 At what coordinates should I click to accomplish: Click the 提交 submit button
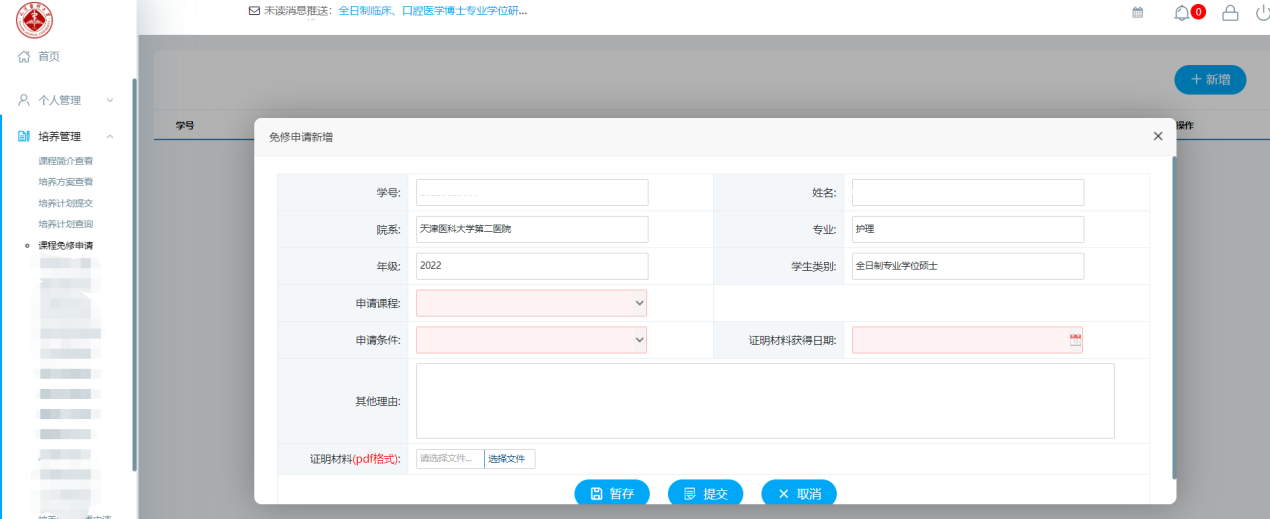coord(705,494)
